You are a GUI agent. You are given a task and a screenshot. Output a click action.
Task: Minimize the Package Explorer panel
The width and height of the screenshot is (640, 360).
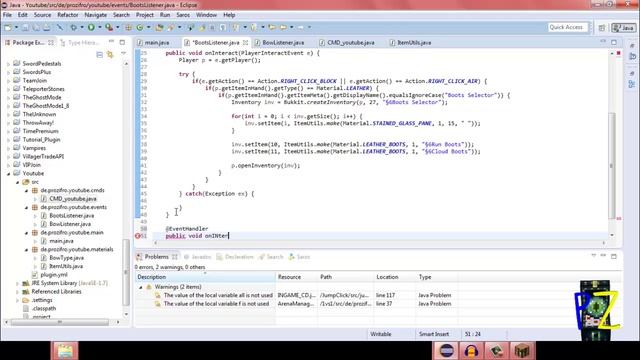coord(111,42)
